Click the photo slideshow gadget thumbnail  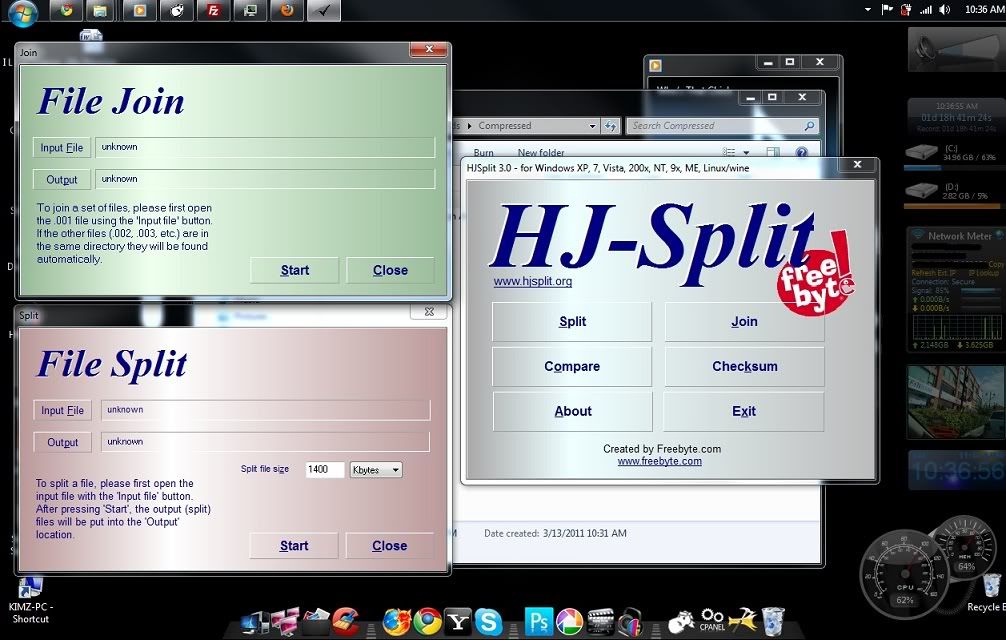point(955,402)
